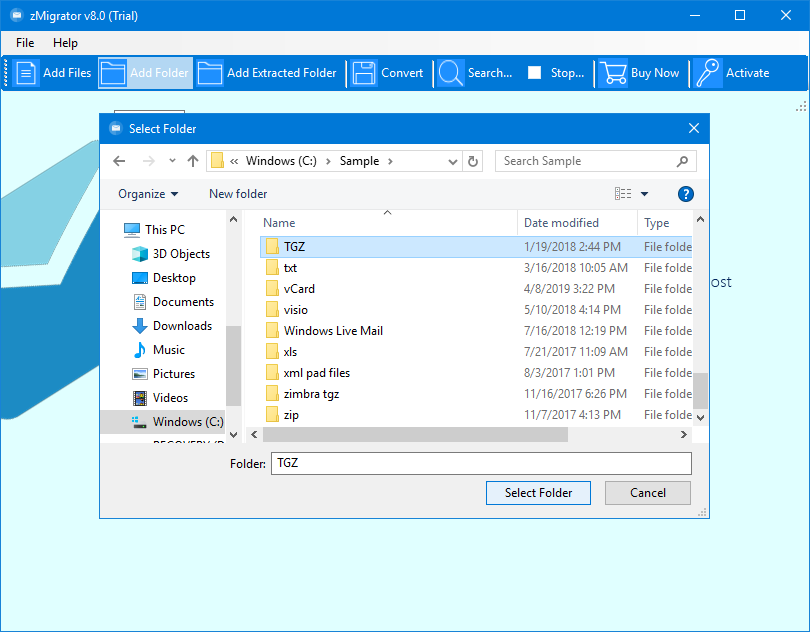Click file list scroll down arrow

point(700,418)
